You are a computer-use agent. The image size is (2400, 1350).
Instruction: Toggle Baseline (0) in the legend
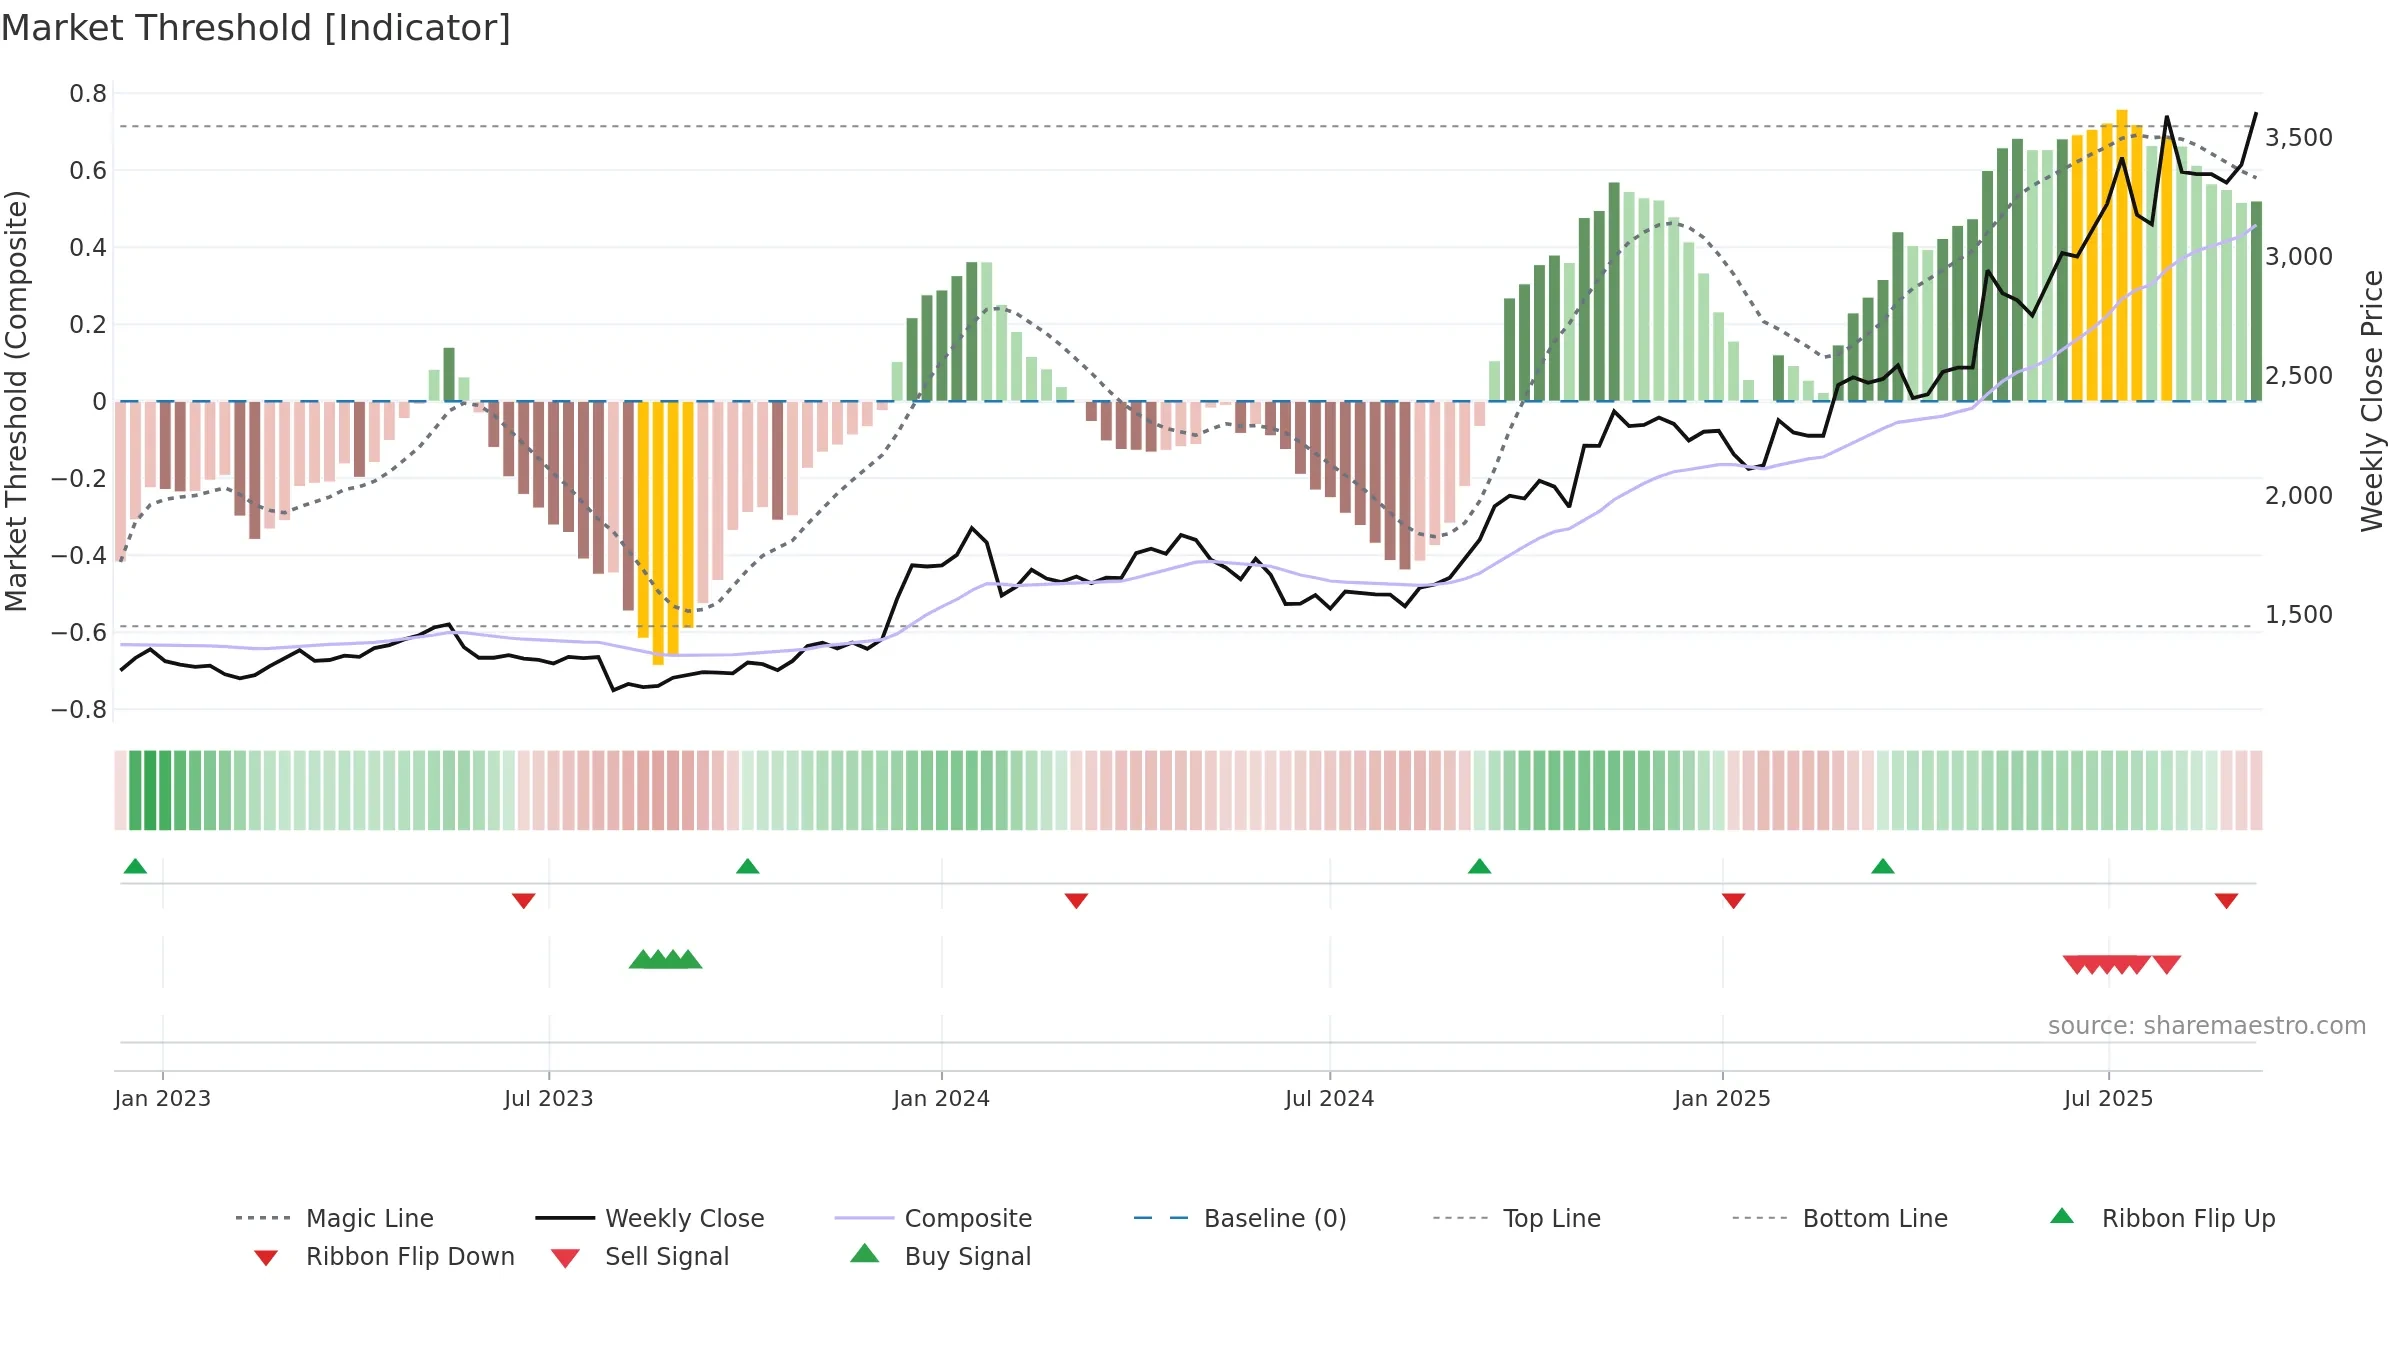point(1240,1218)
